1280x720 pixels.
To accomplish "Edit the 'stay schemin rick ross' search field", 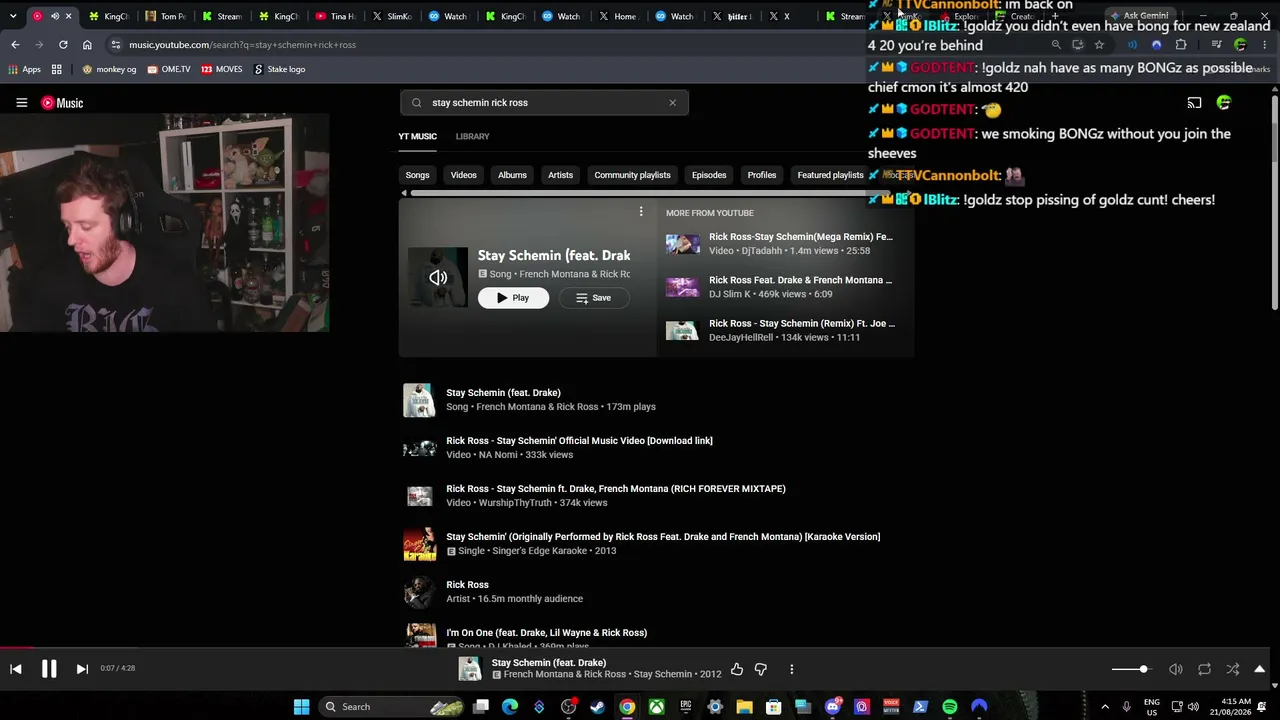I will tap(545, 102).
